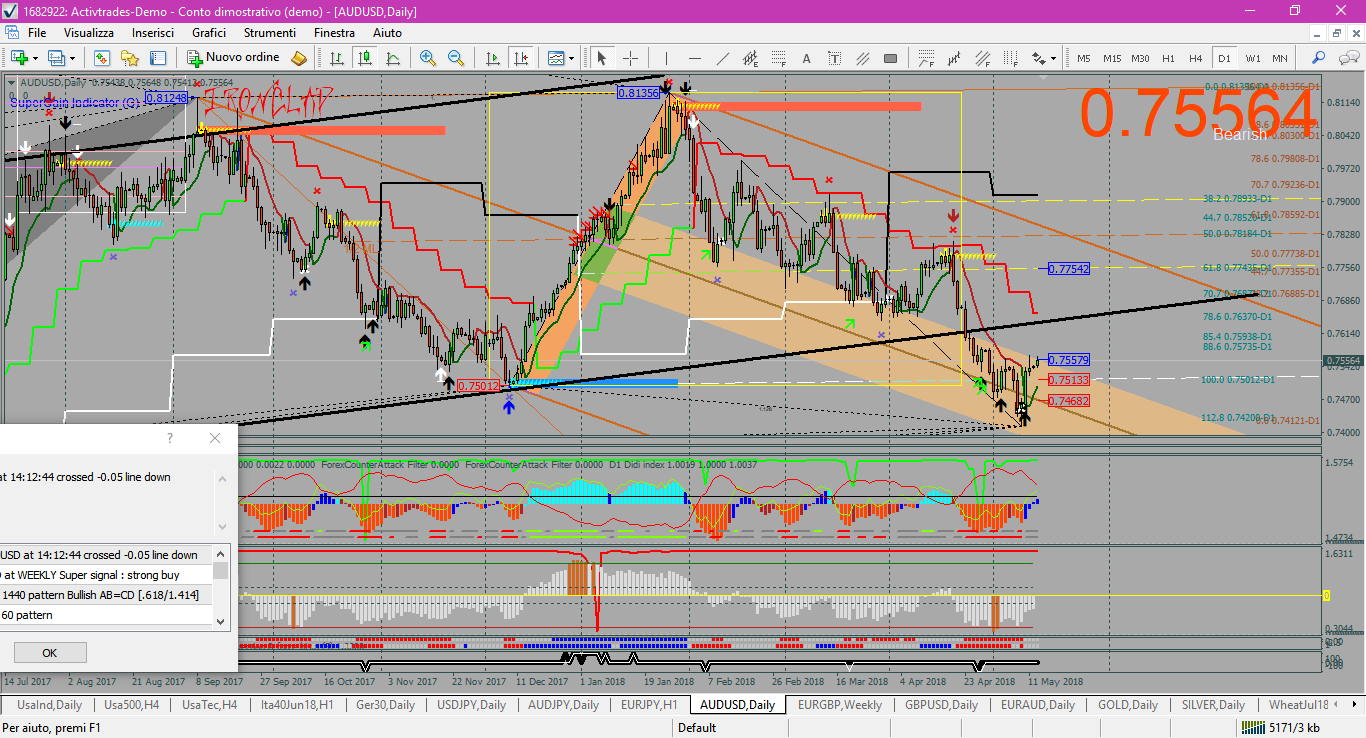Open the chart templates icon
Screen dimensions: 1366x738
click(x=556, y=58)
